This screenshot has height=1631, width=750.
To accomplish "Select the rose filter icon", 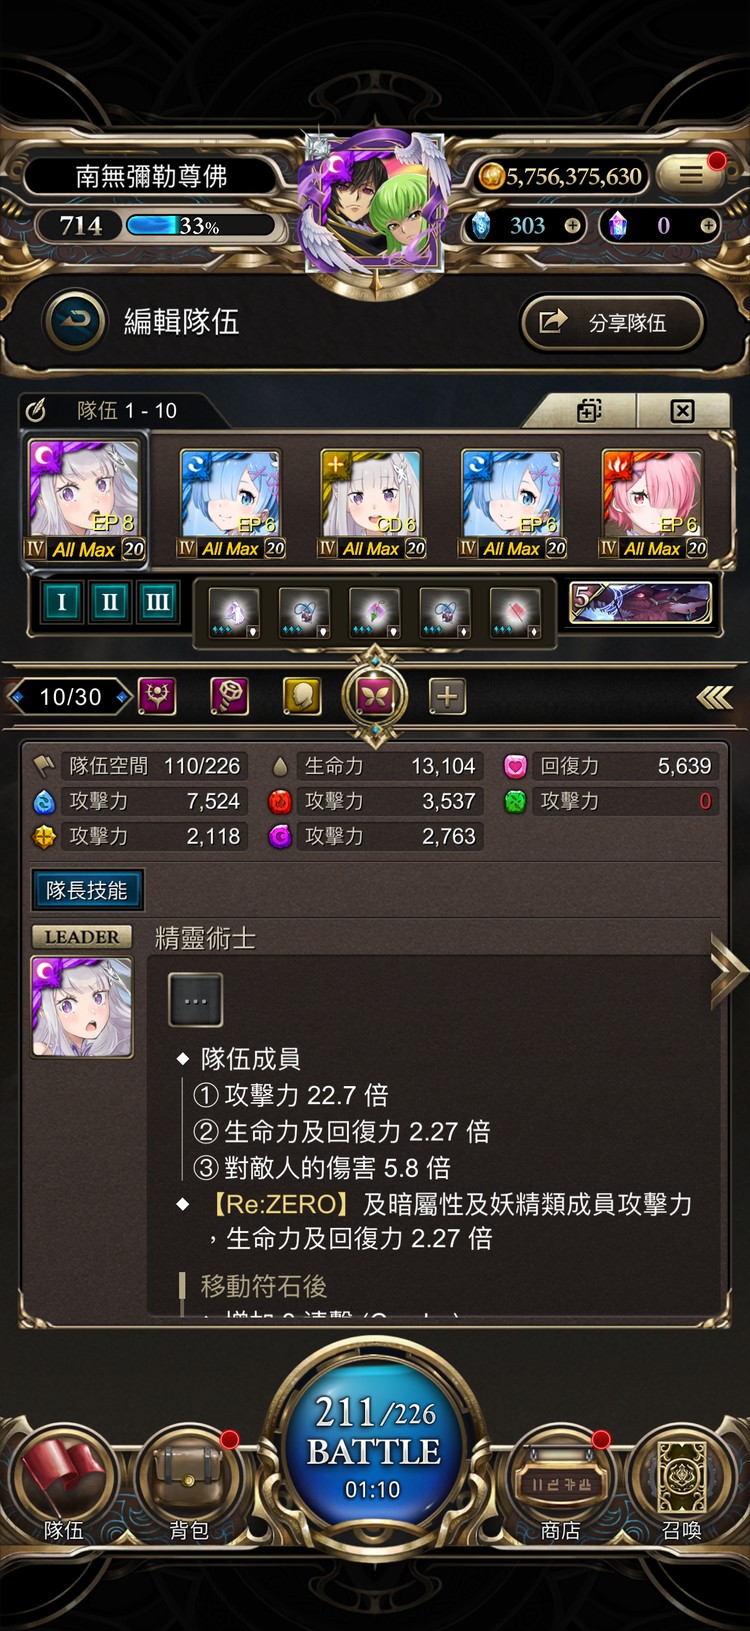I will (229, 696).
